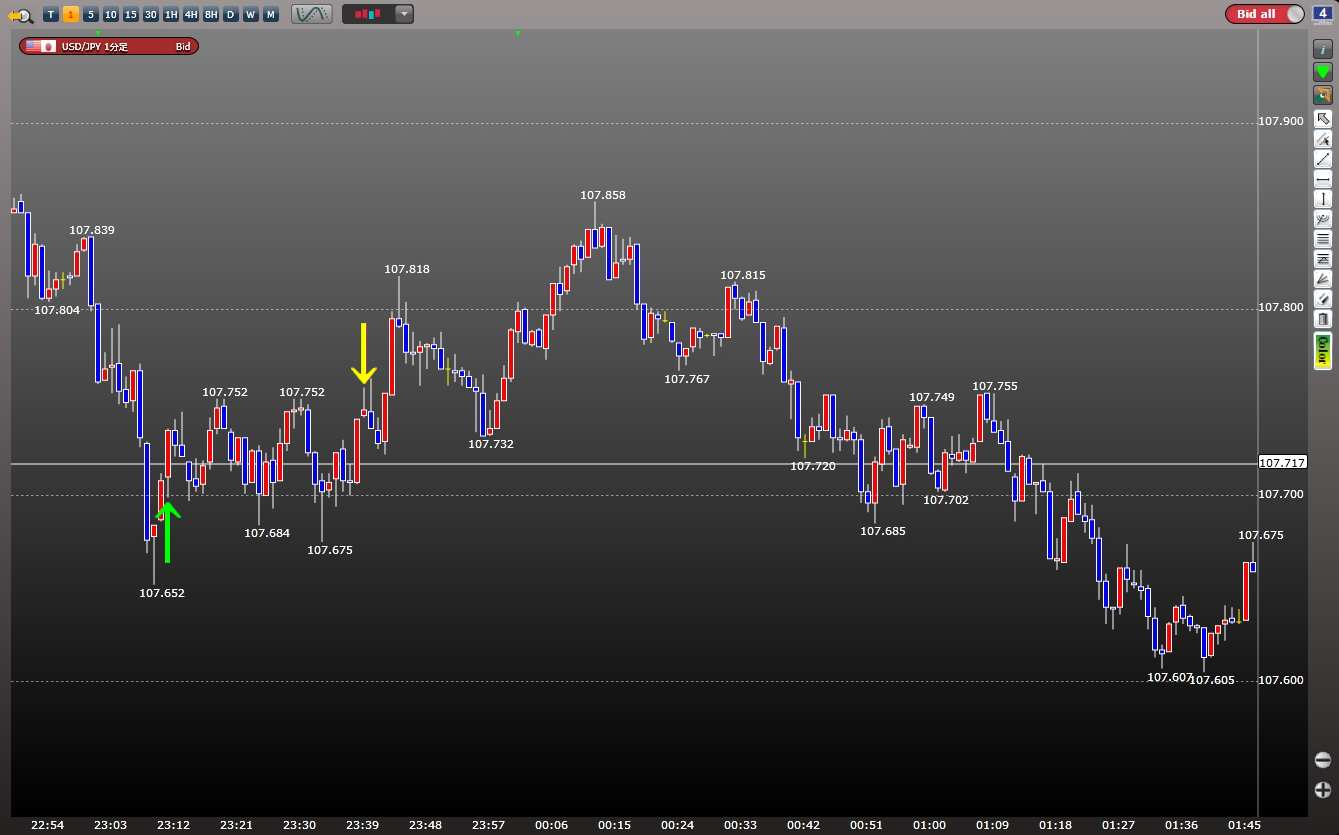Viewport: 1339px width, 835px height.
Task: Click the USD/JPY 1分足 currency pair label
Action: (109, 46)
